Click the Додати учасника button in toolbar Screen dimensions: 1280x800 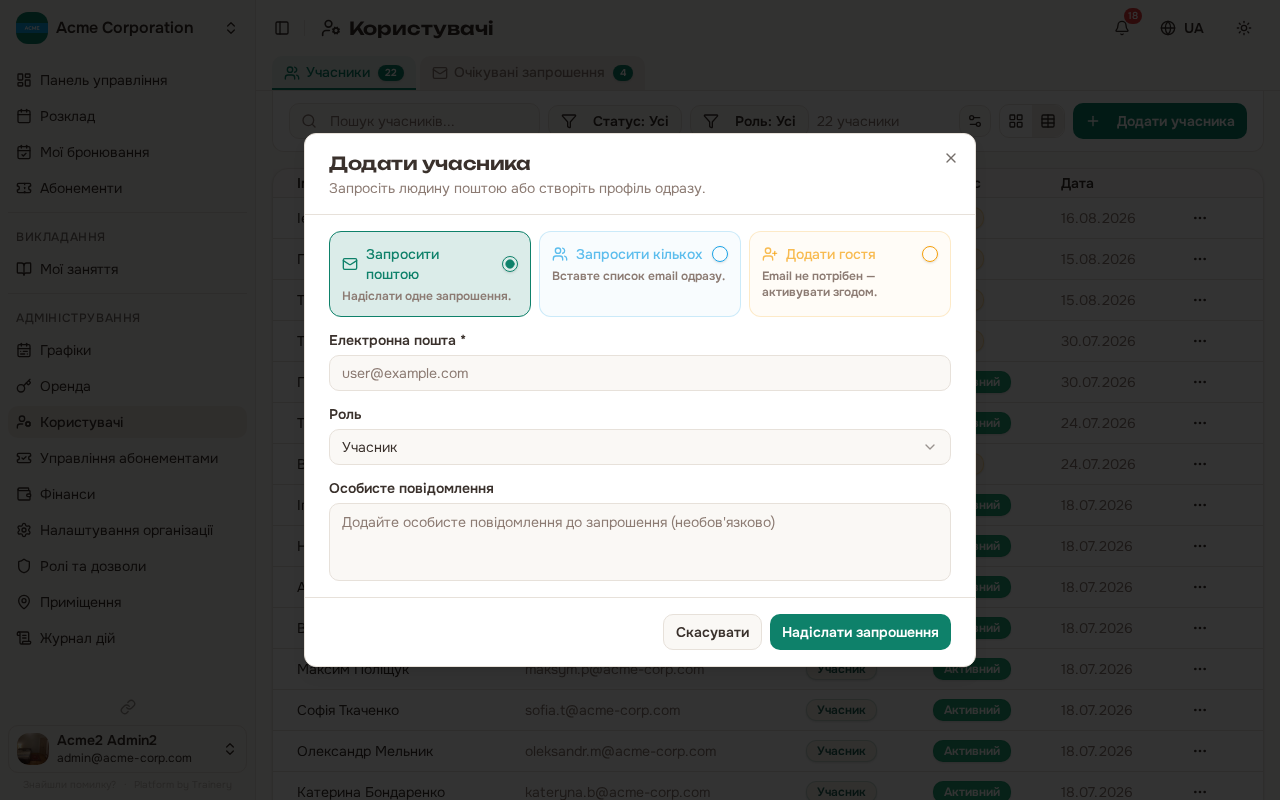coord(1160,121)
